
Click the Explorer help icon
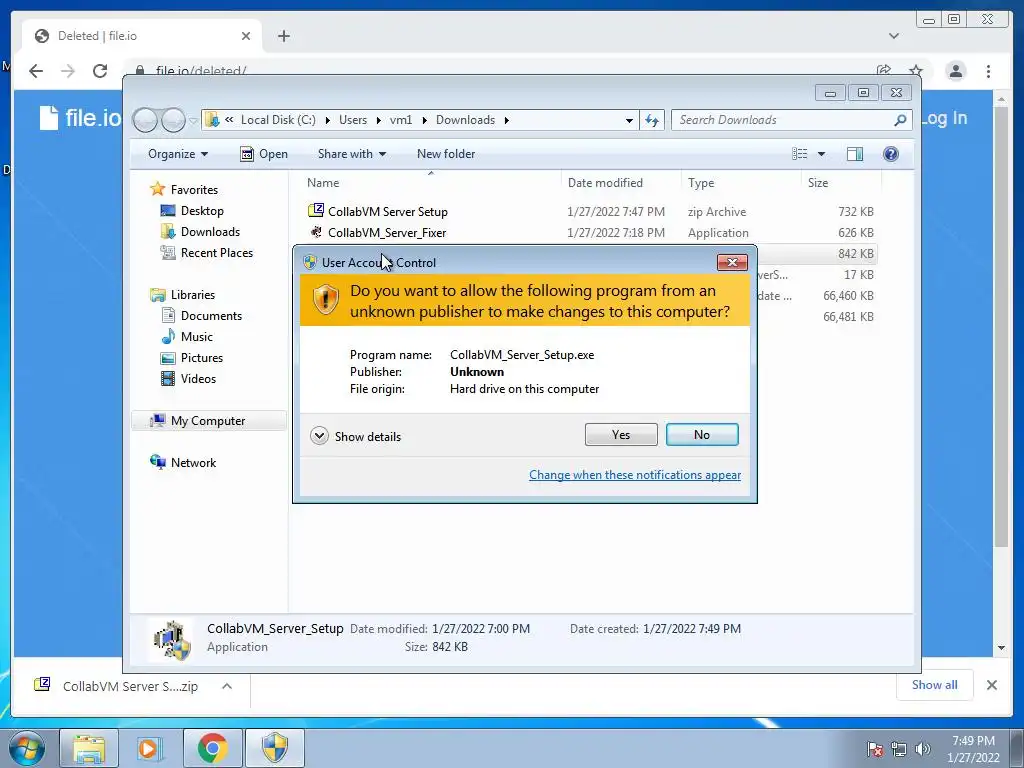click(x=891, y=153)
